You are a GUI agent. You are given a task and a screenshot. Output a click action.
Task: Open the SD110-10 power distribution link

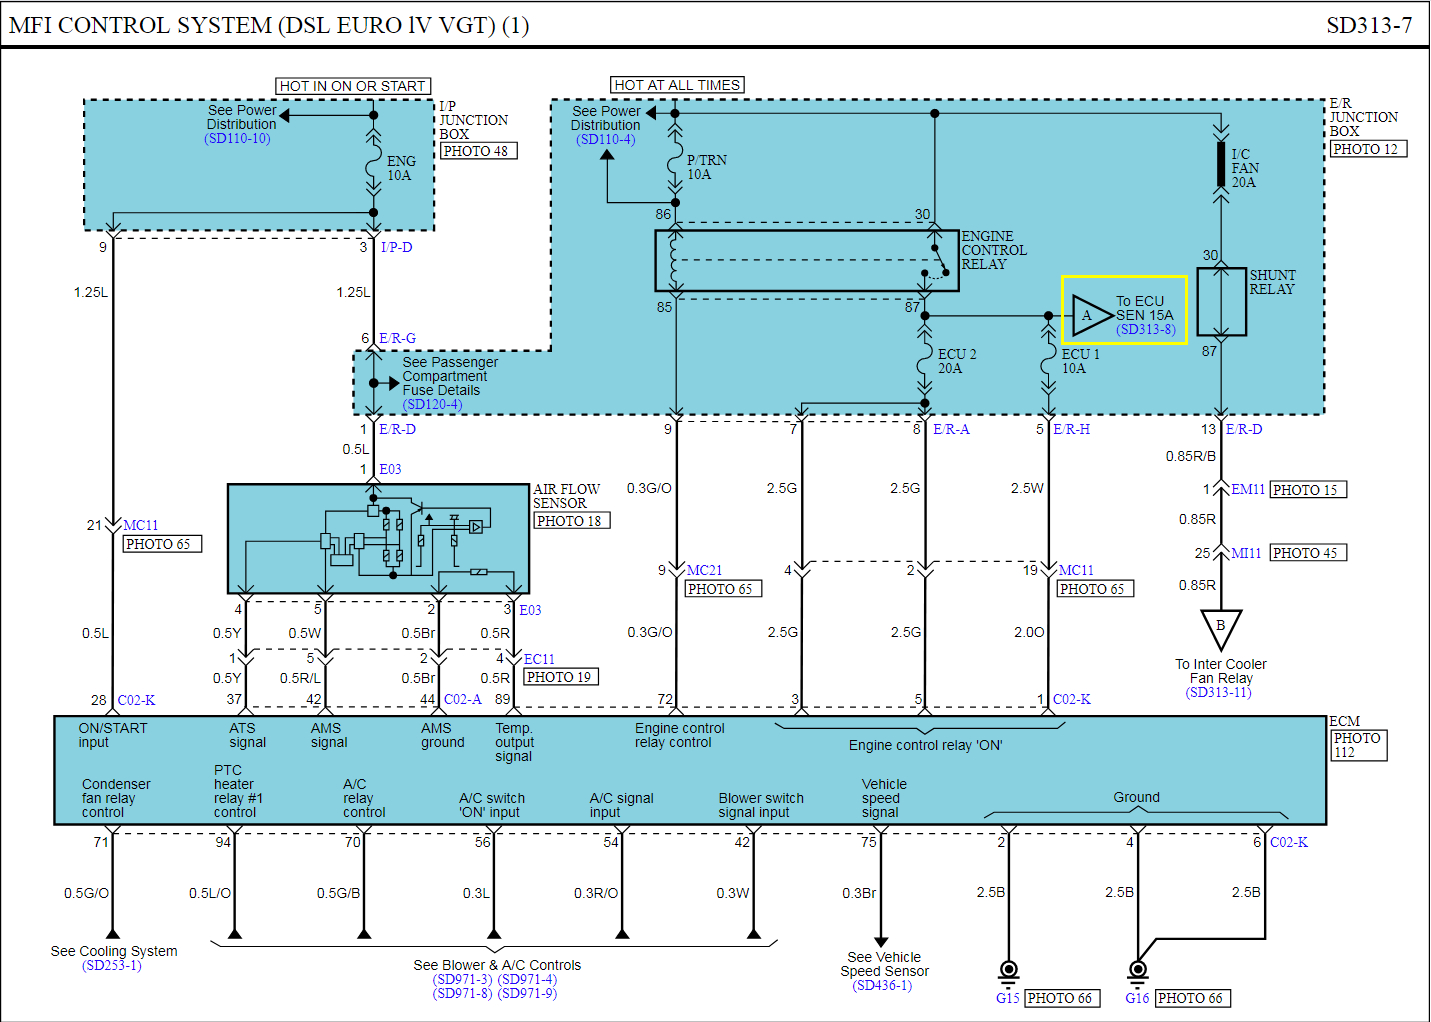[238, 139]
